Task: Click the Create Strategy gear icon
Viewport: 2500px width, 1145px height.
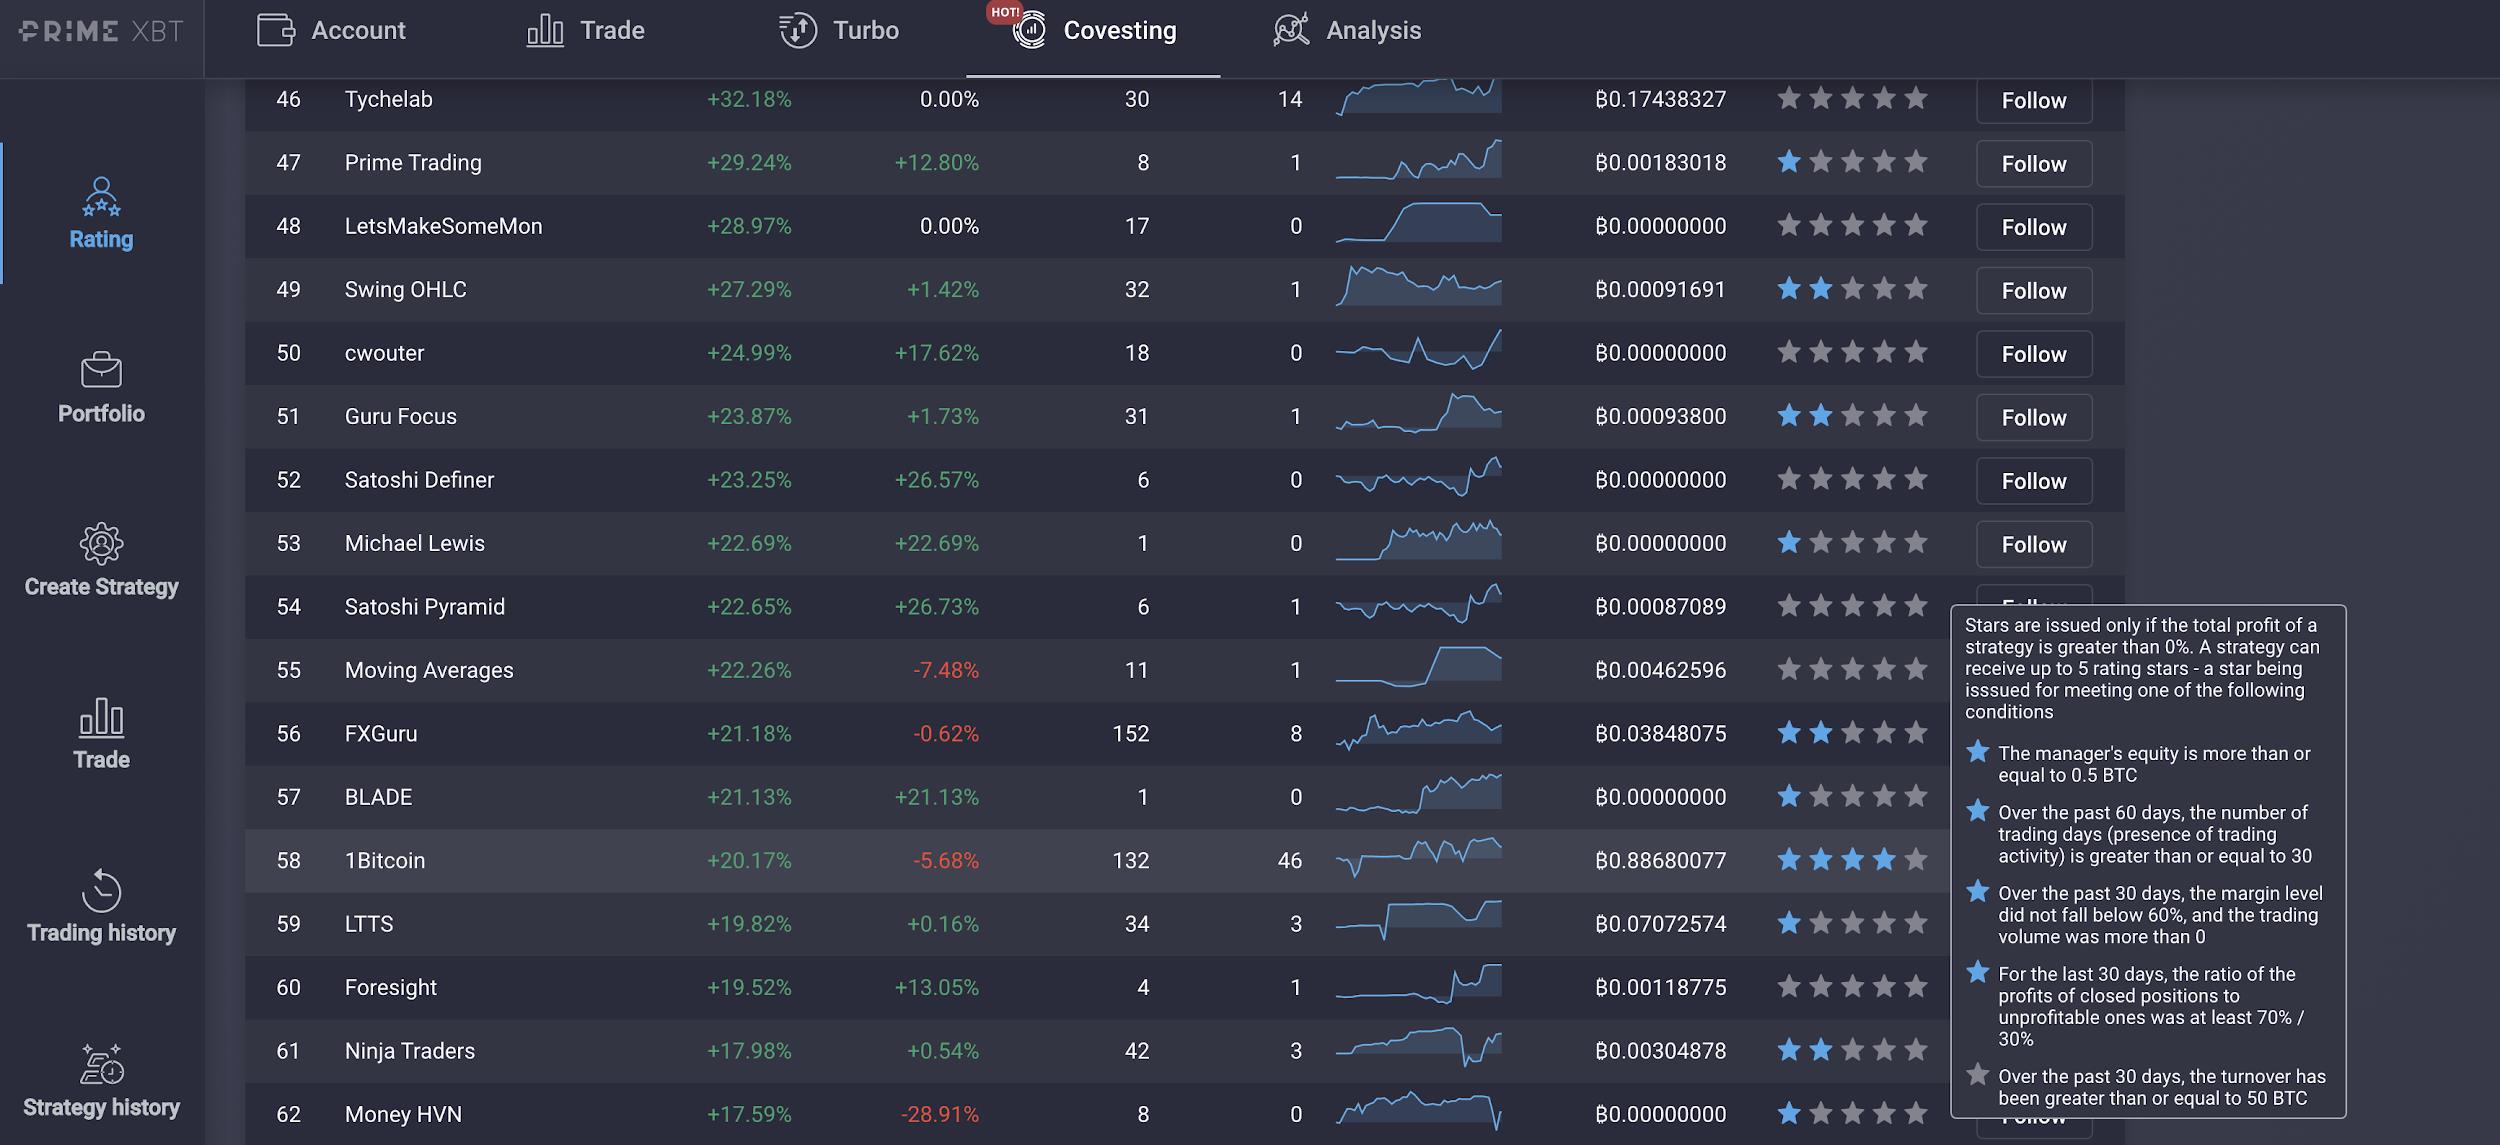Action: click(x=101, y=544)
